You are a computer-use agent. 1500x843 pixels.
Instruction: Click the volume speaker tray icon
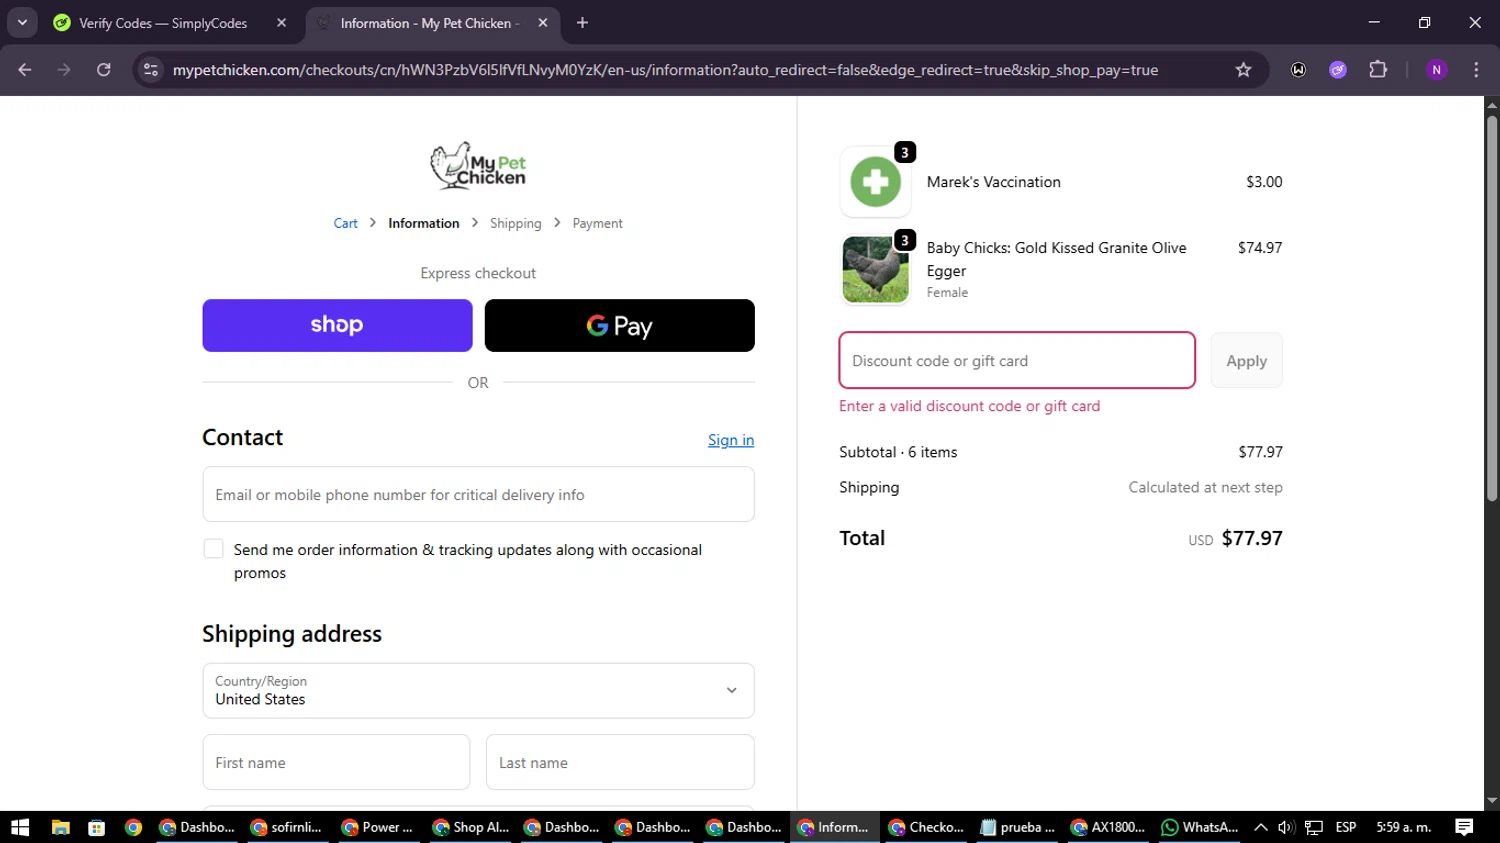[x=1286, y=827]
